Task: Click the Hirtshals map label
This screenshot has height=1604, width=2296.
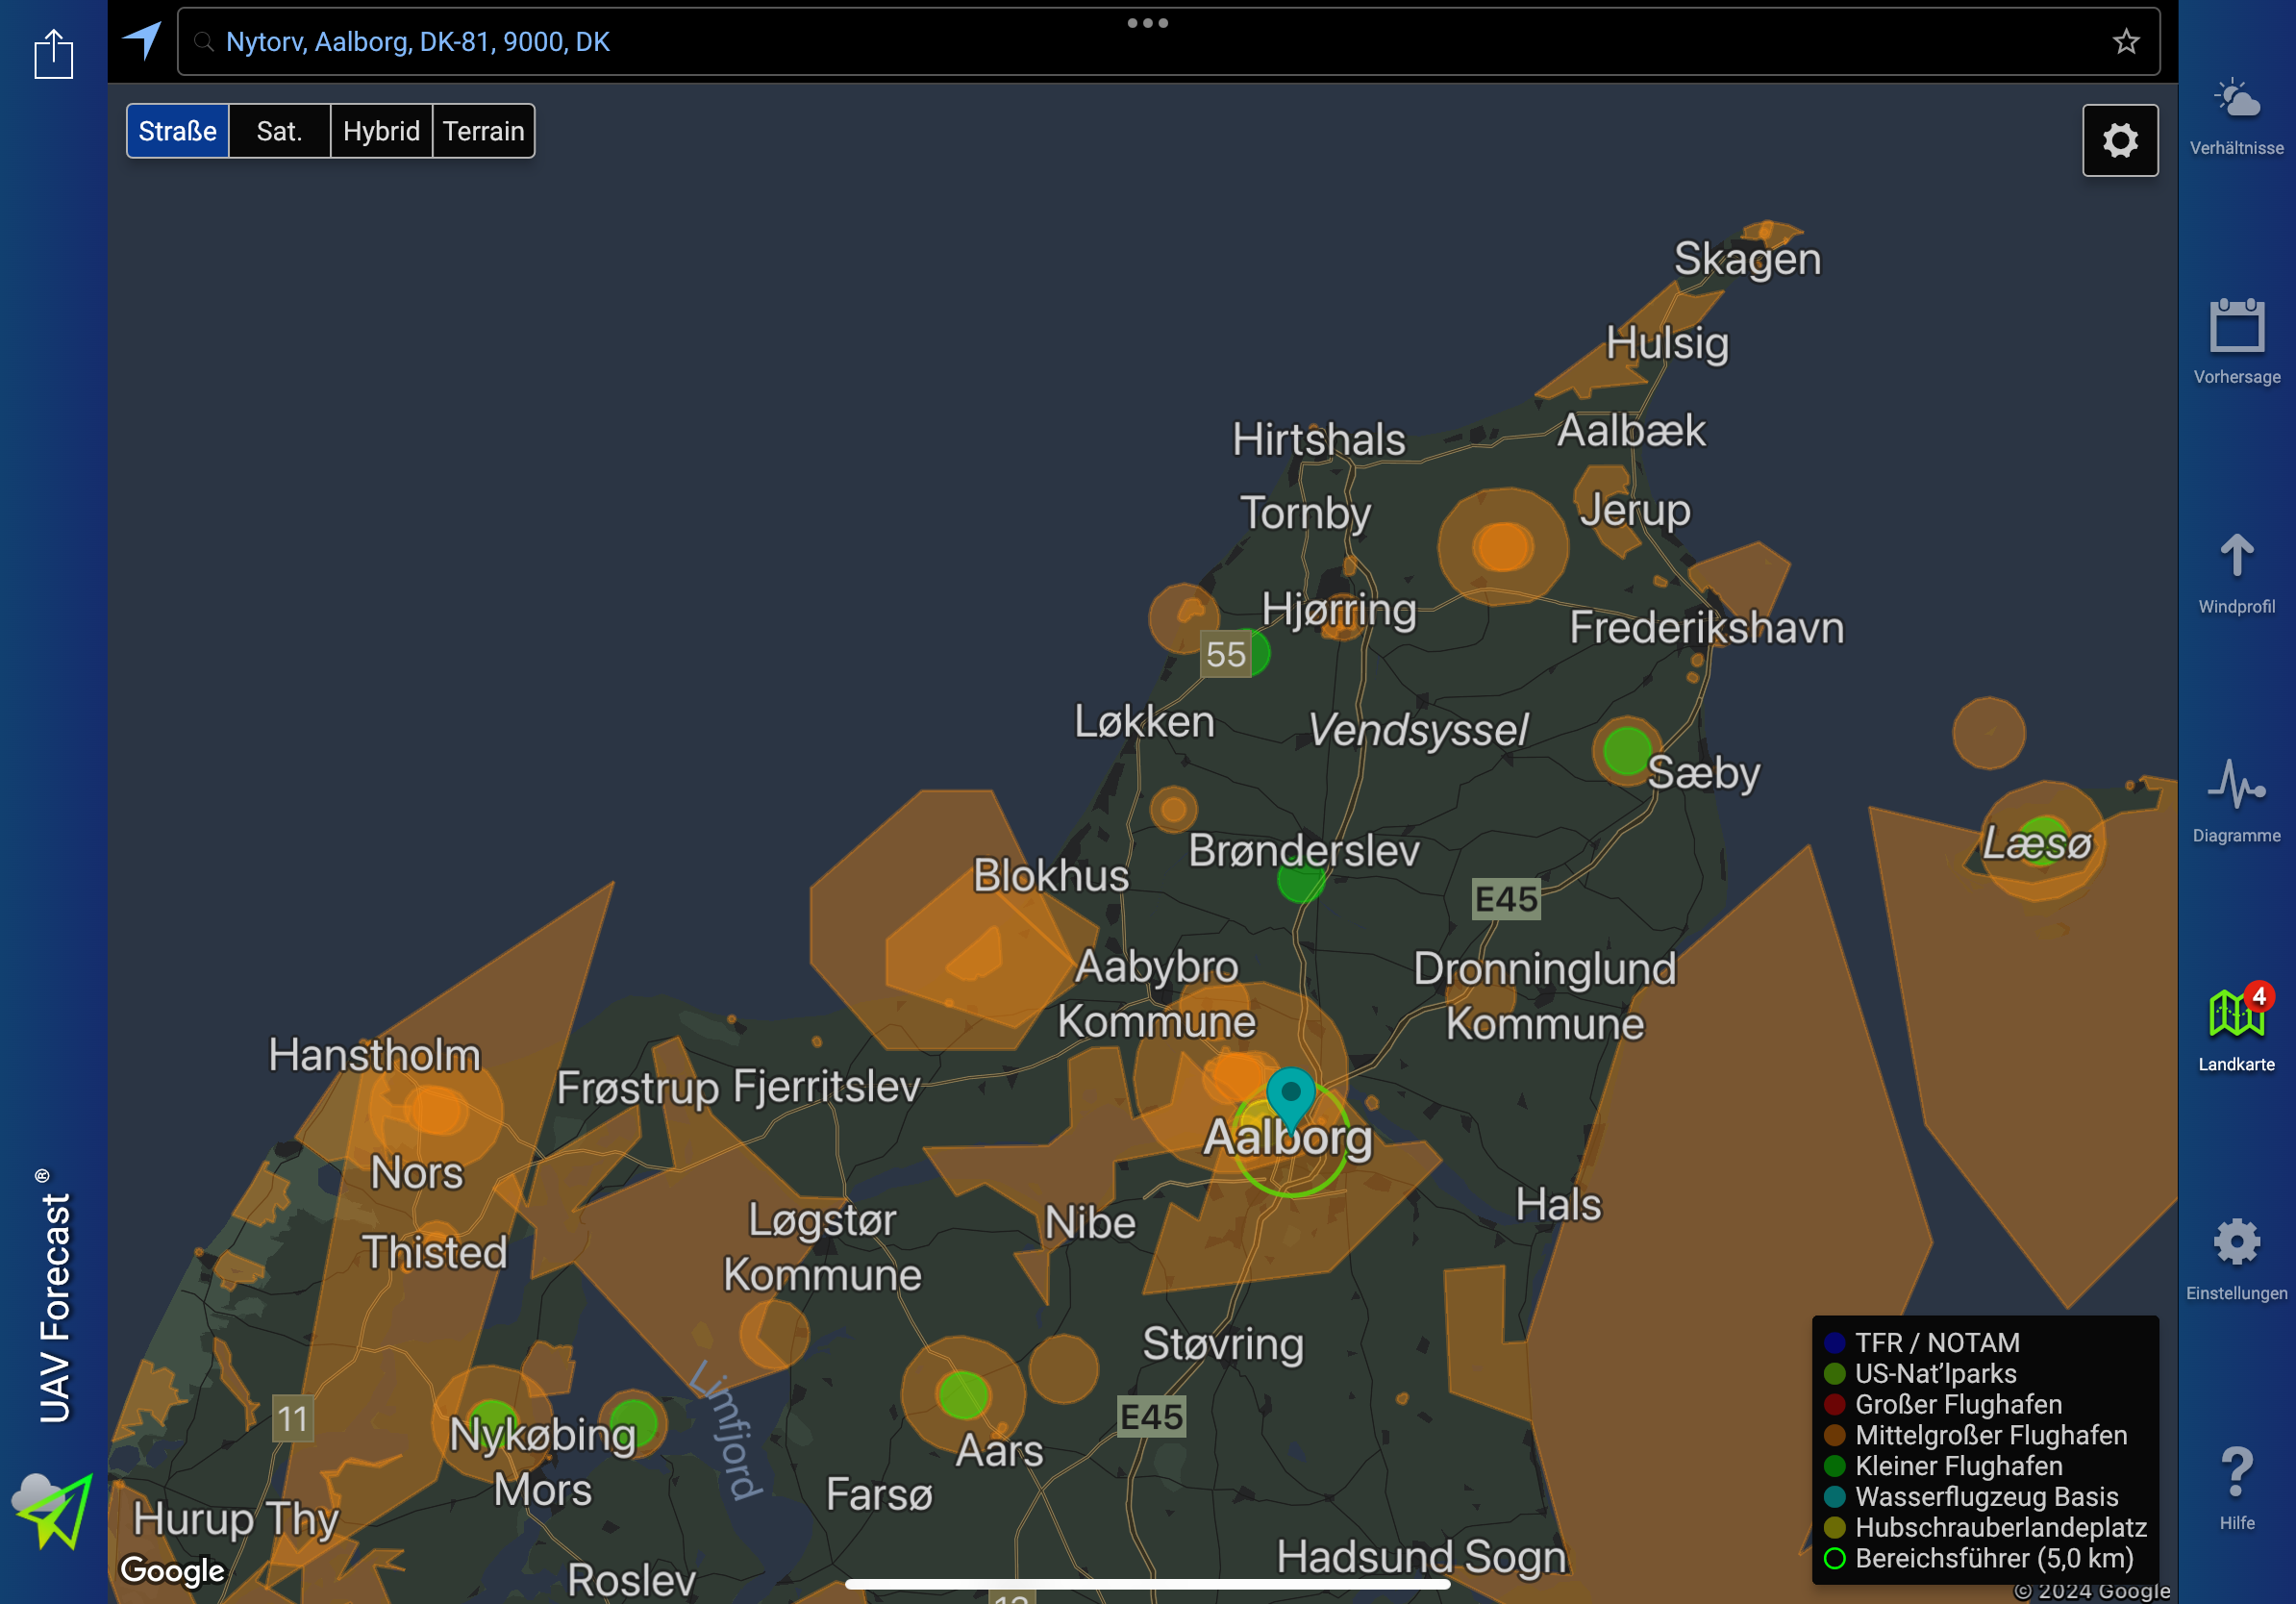Action: [x=1318, y=440]
